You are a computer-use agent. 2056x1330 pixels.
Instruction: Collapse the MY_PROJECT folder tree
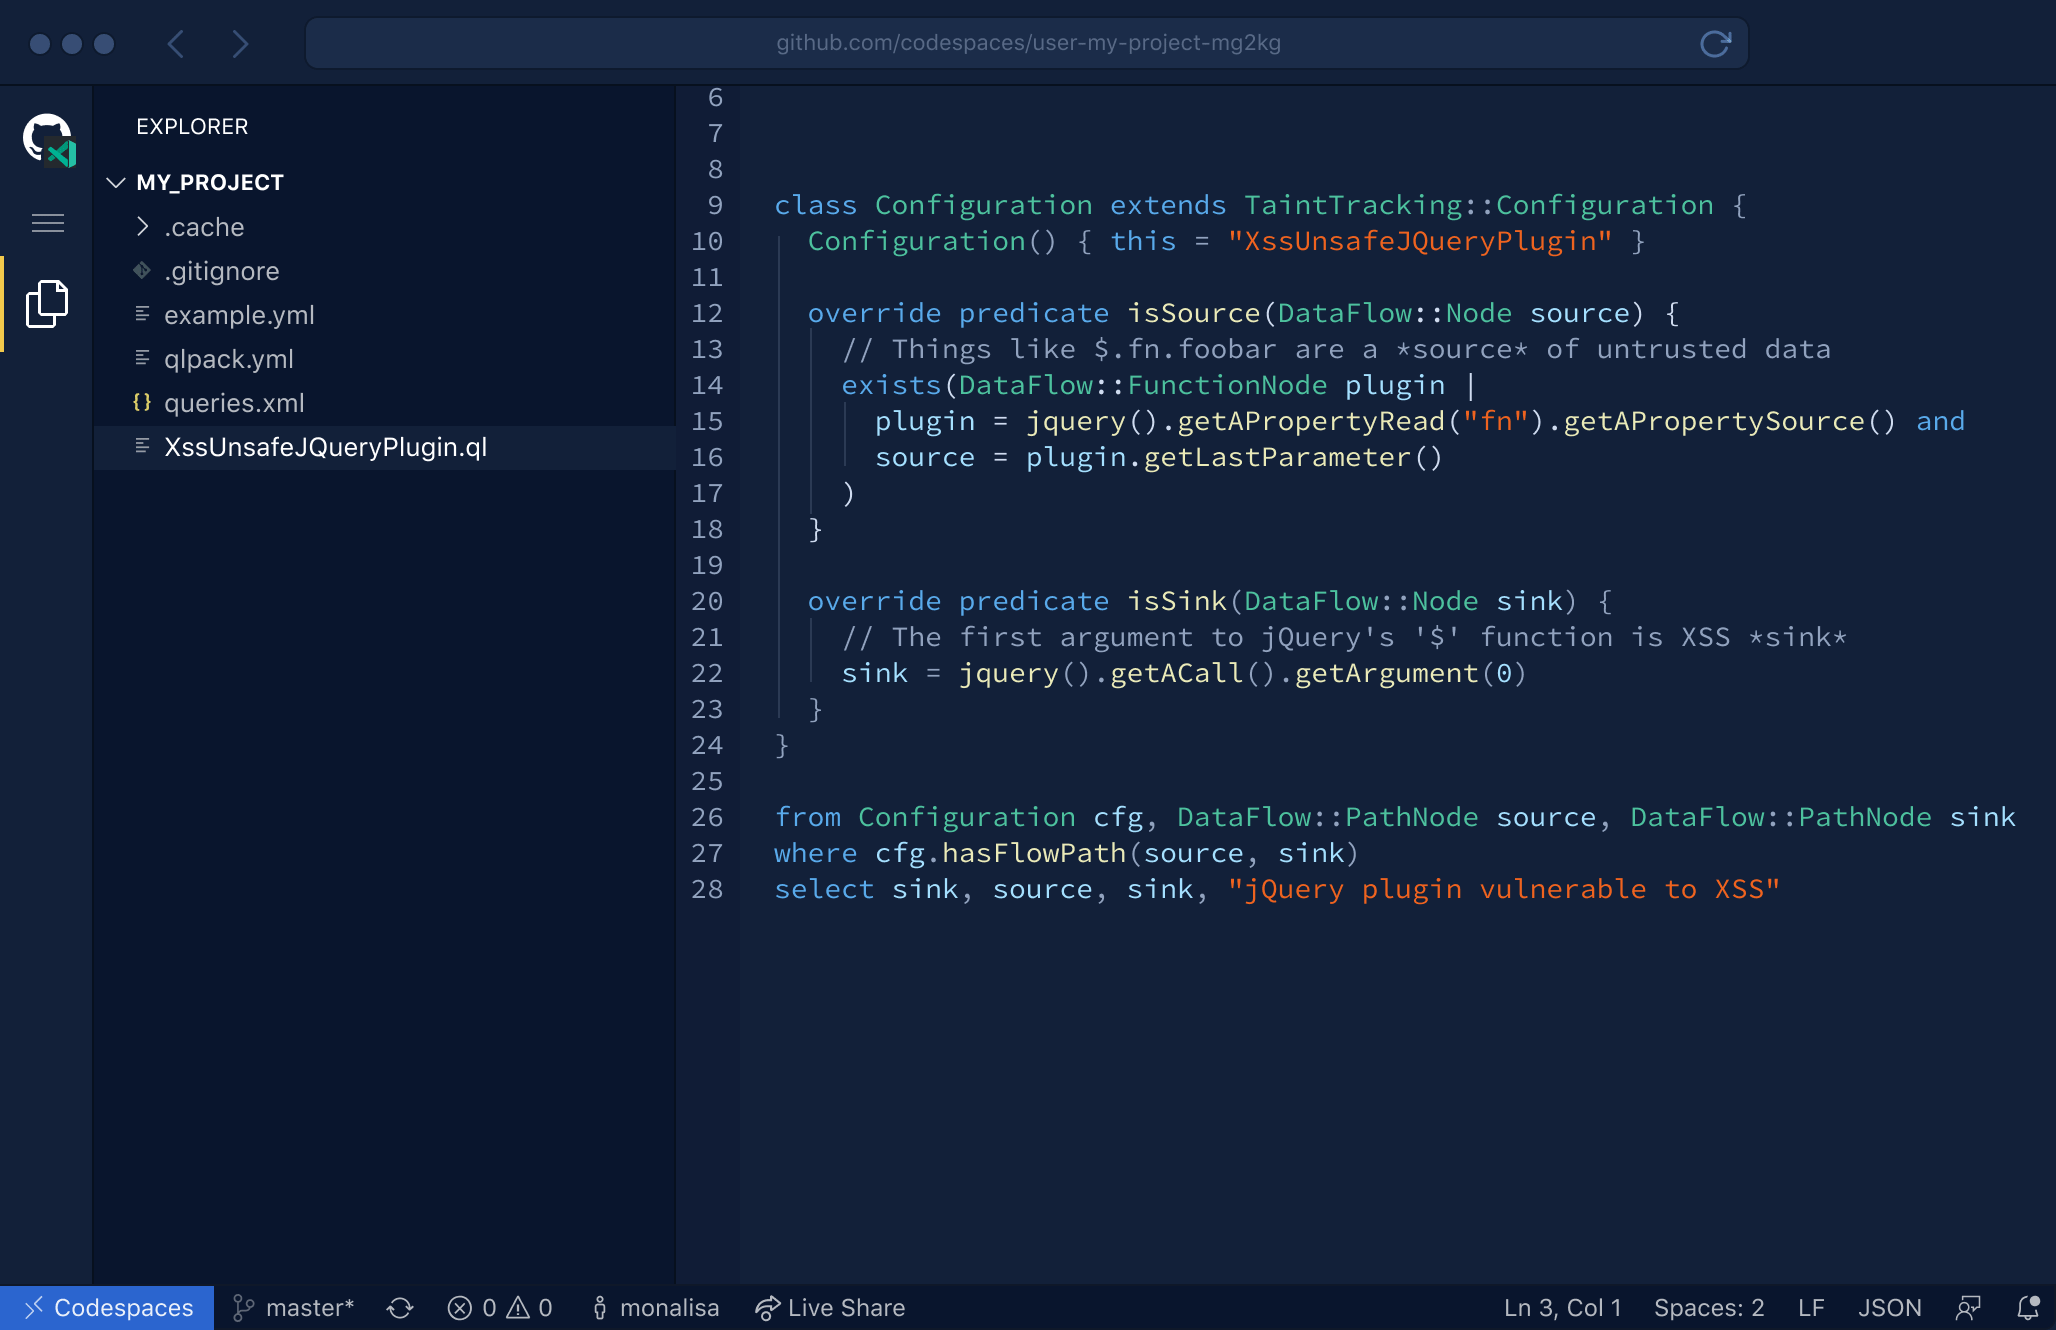116,182
